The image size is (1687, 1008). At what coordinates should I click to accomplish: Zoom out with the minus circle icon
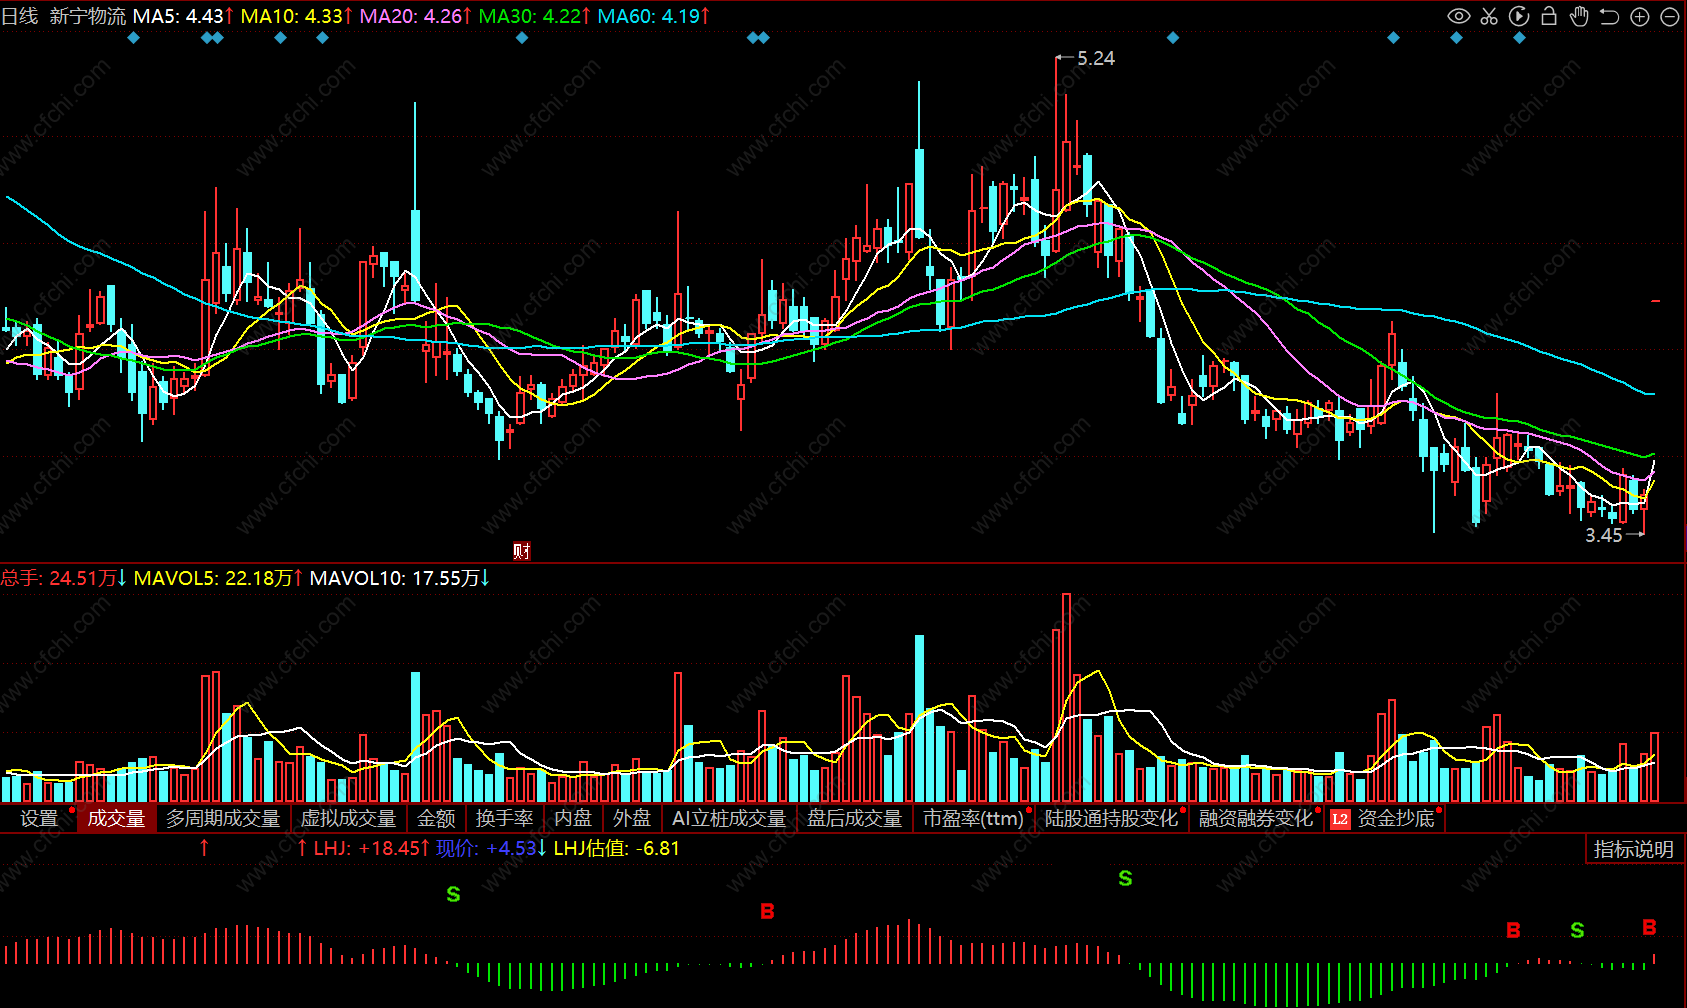(x=1670, y=16)
